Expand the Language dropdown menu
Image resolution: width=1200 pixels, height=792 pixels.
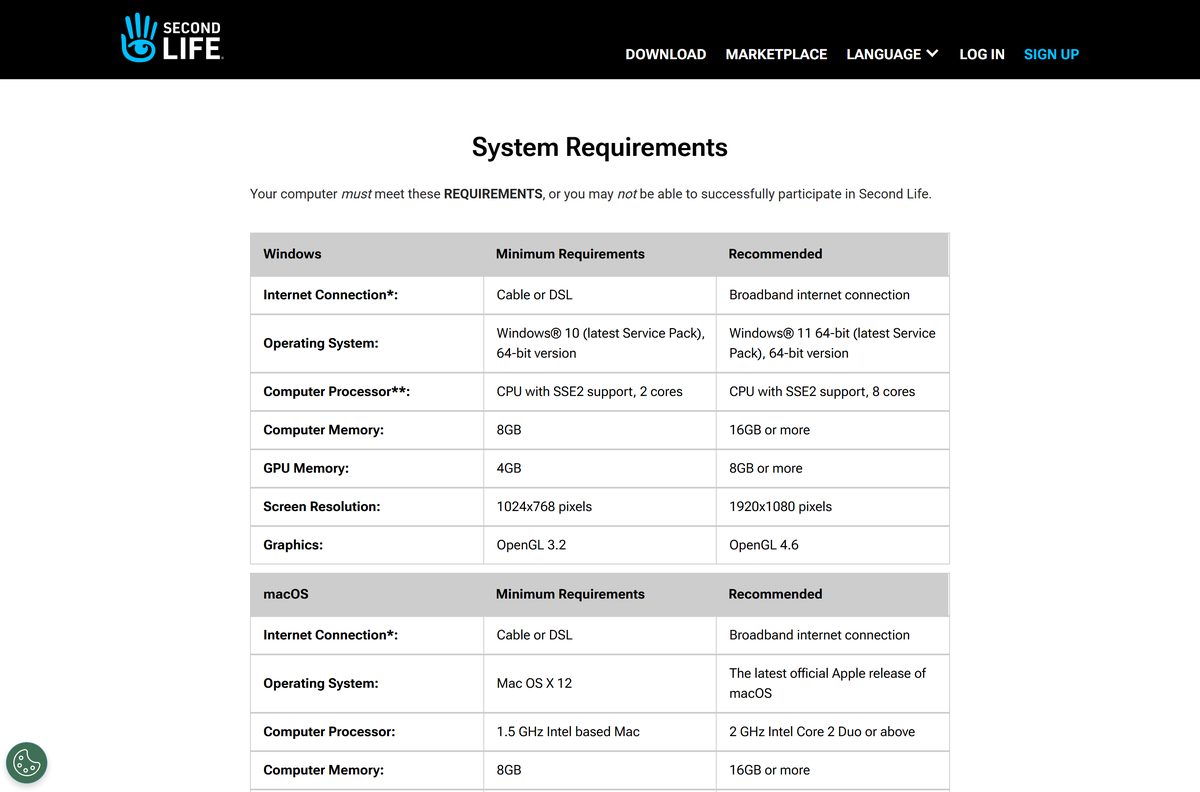click(892, 54)
